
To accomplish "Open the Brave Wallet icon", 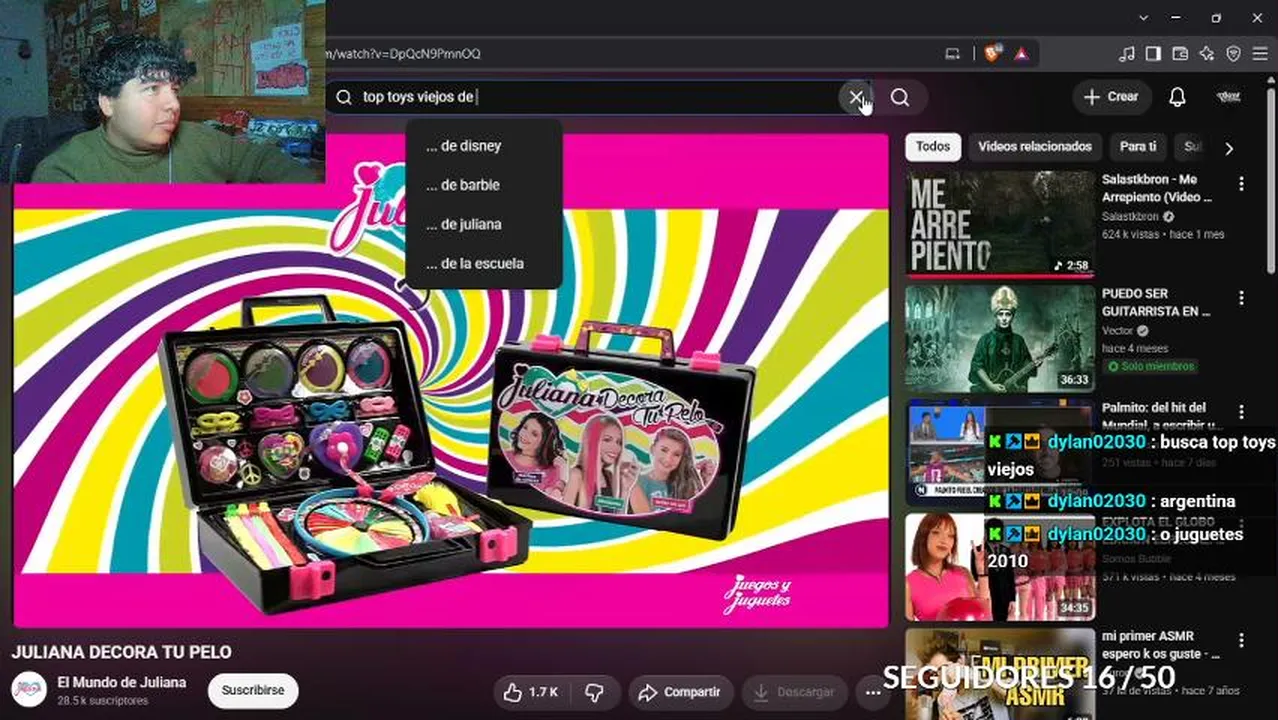I will coord(1180,54).
